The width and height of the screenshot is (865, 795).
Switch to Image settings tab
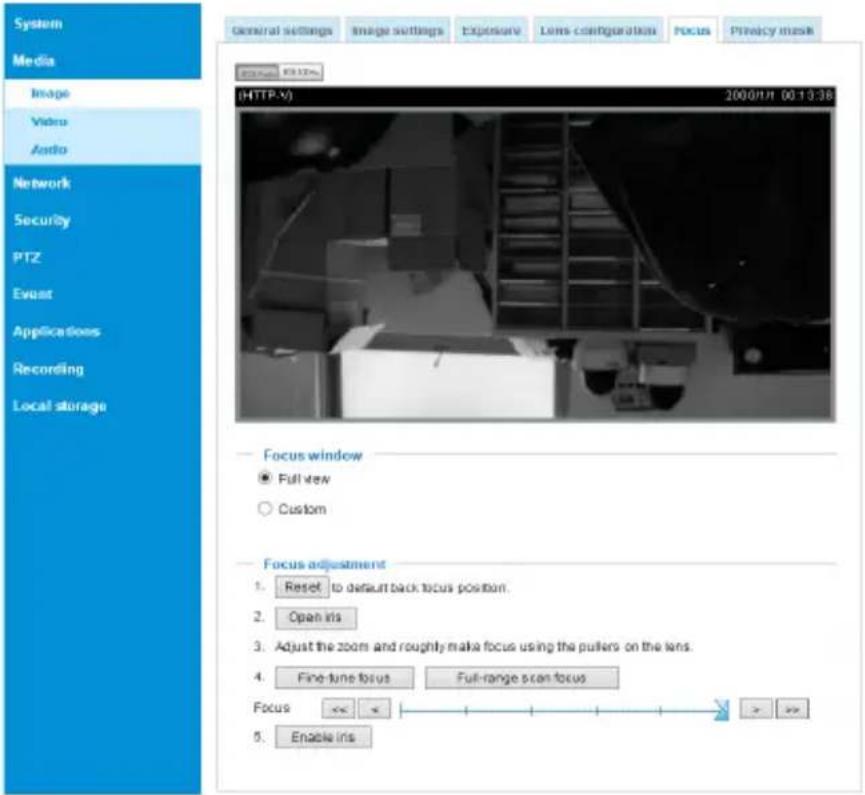click(x=398, y=30)
